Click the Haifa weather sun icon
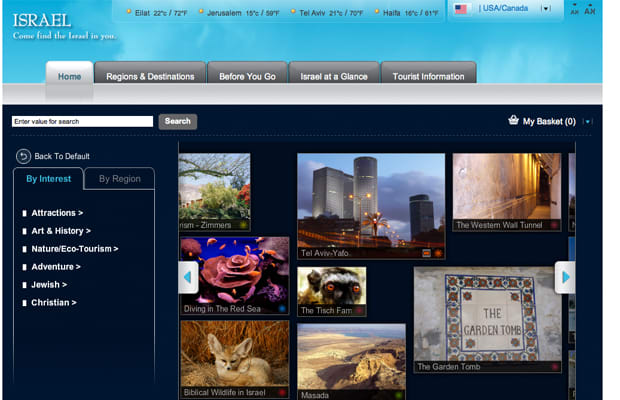 point(377,12)
